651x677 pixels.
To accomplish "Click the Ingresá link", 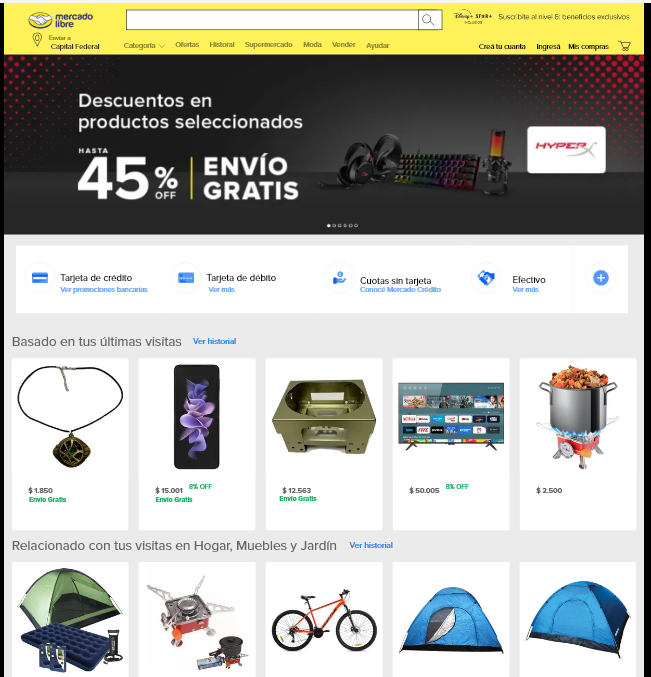I will pyautogui.click(x=548, y=46).
